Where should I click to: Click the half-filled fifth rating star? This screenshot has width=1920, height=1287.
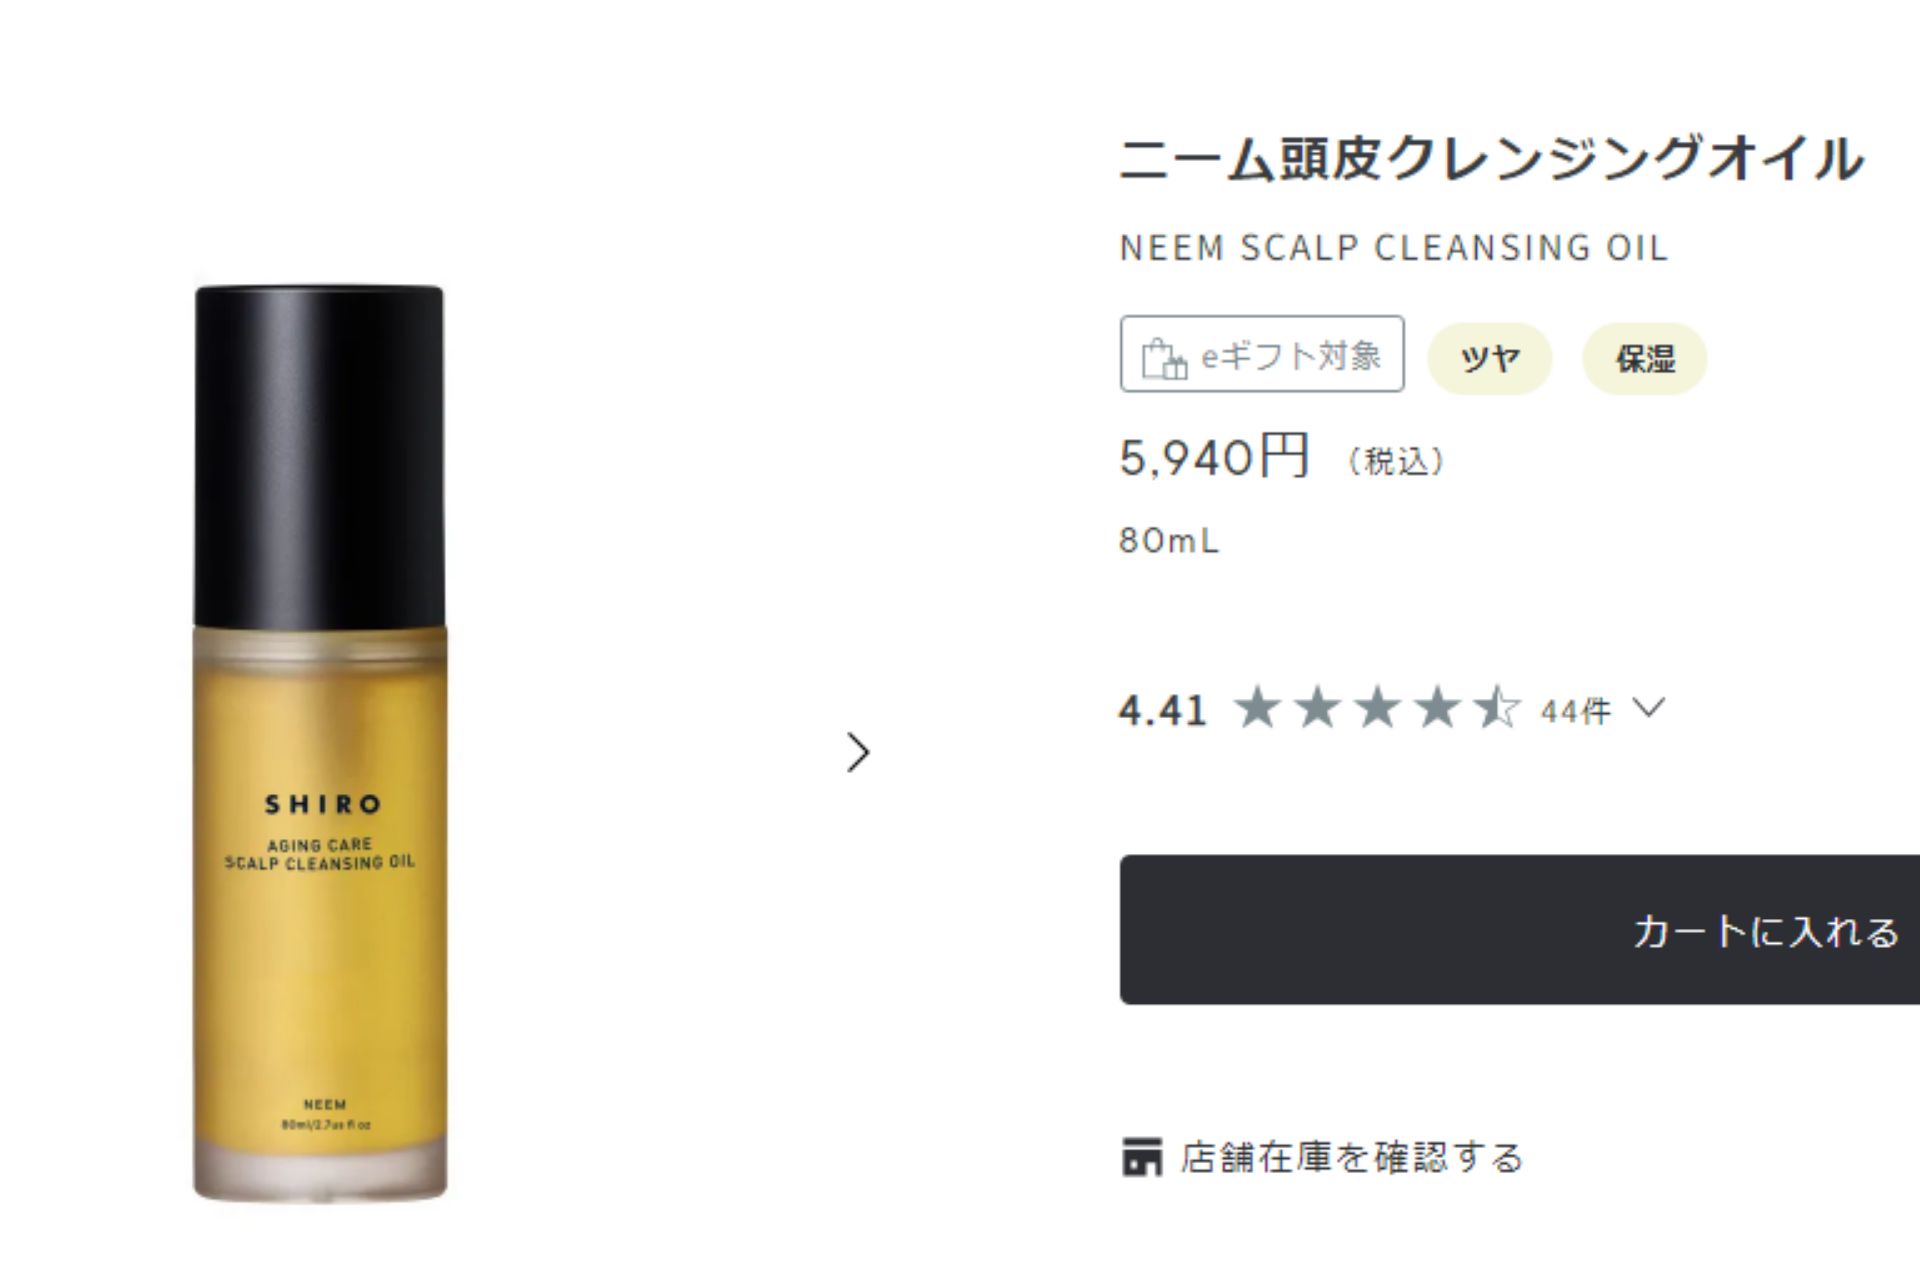pos(1497,709)
